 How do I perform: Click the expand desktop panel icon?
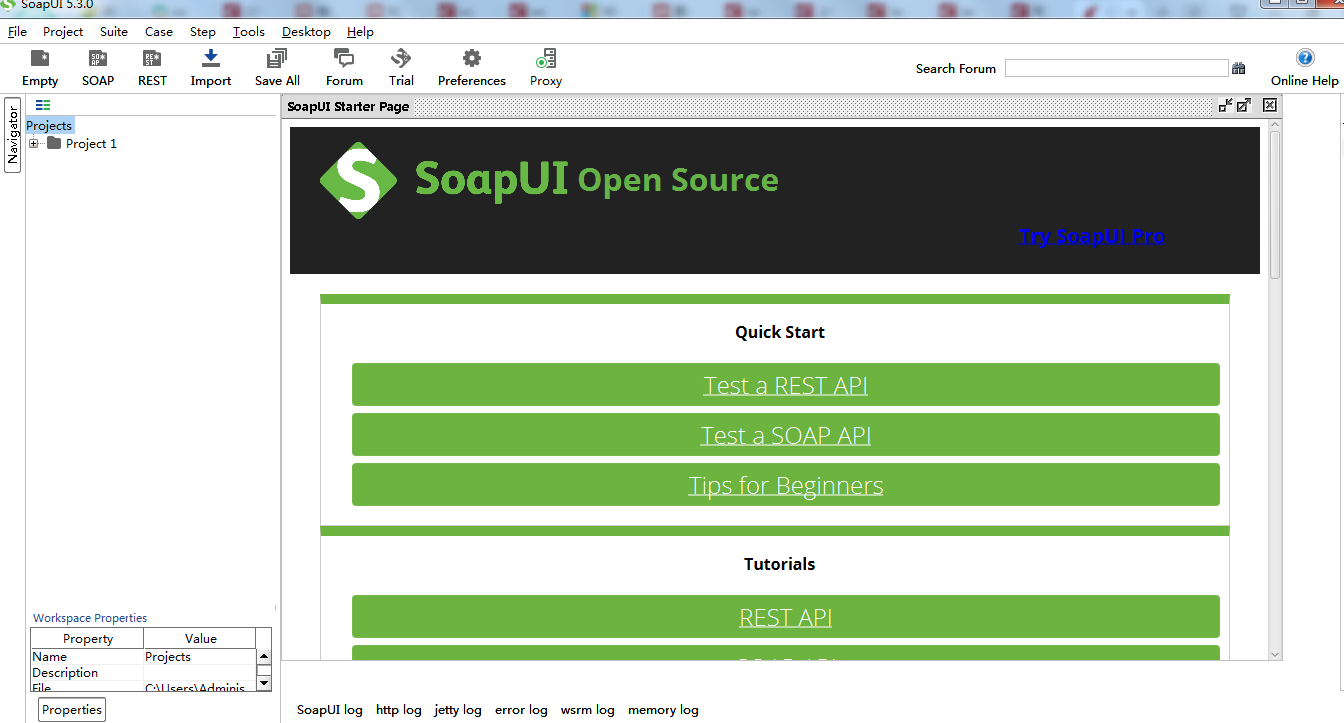pos(1244,105)
